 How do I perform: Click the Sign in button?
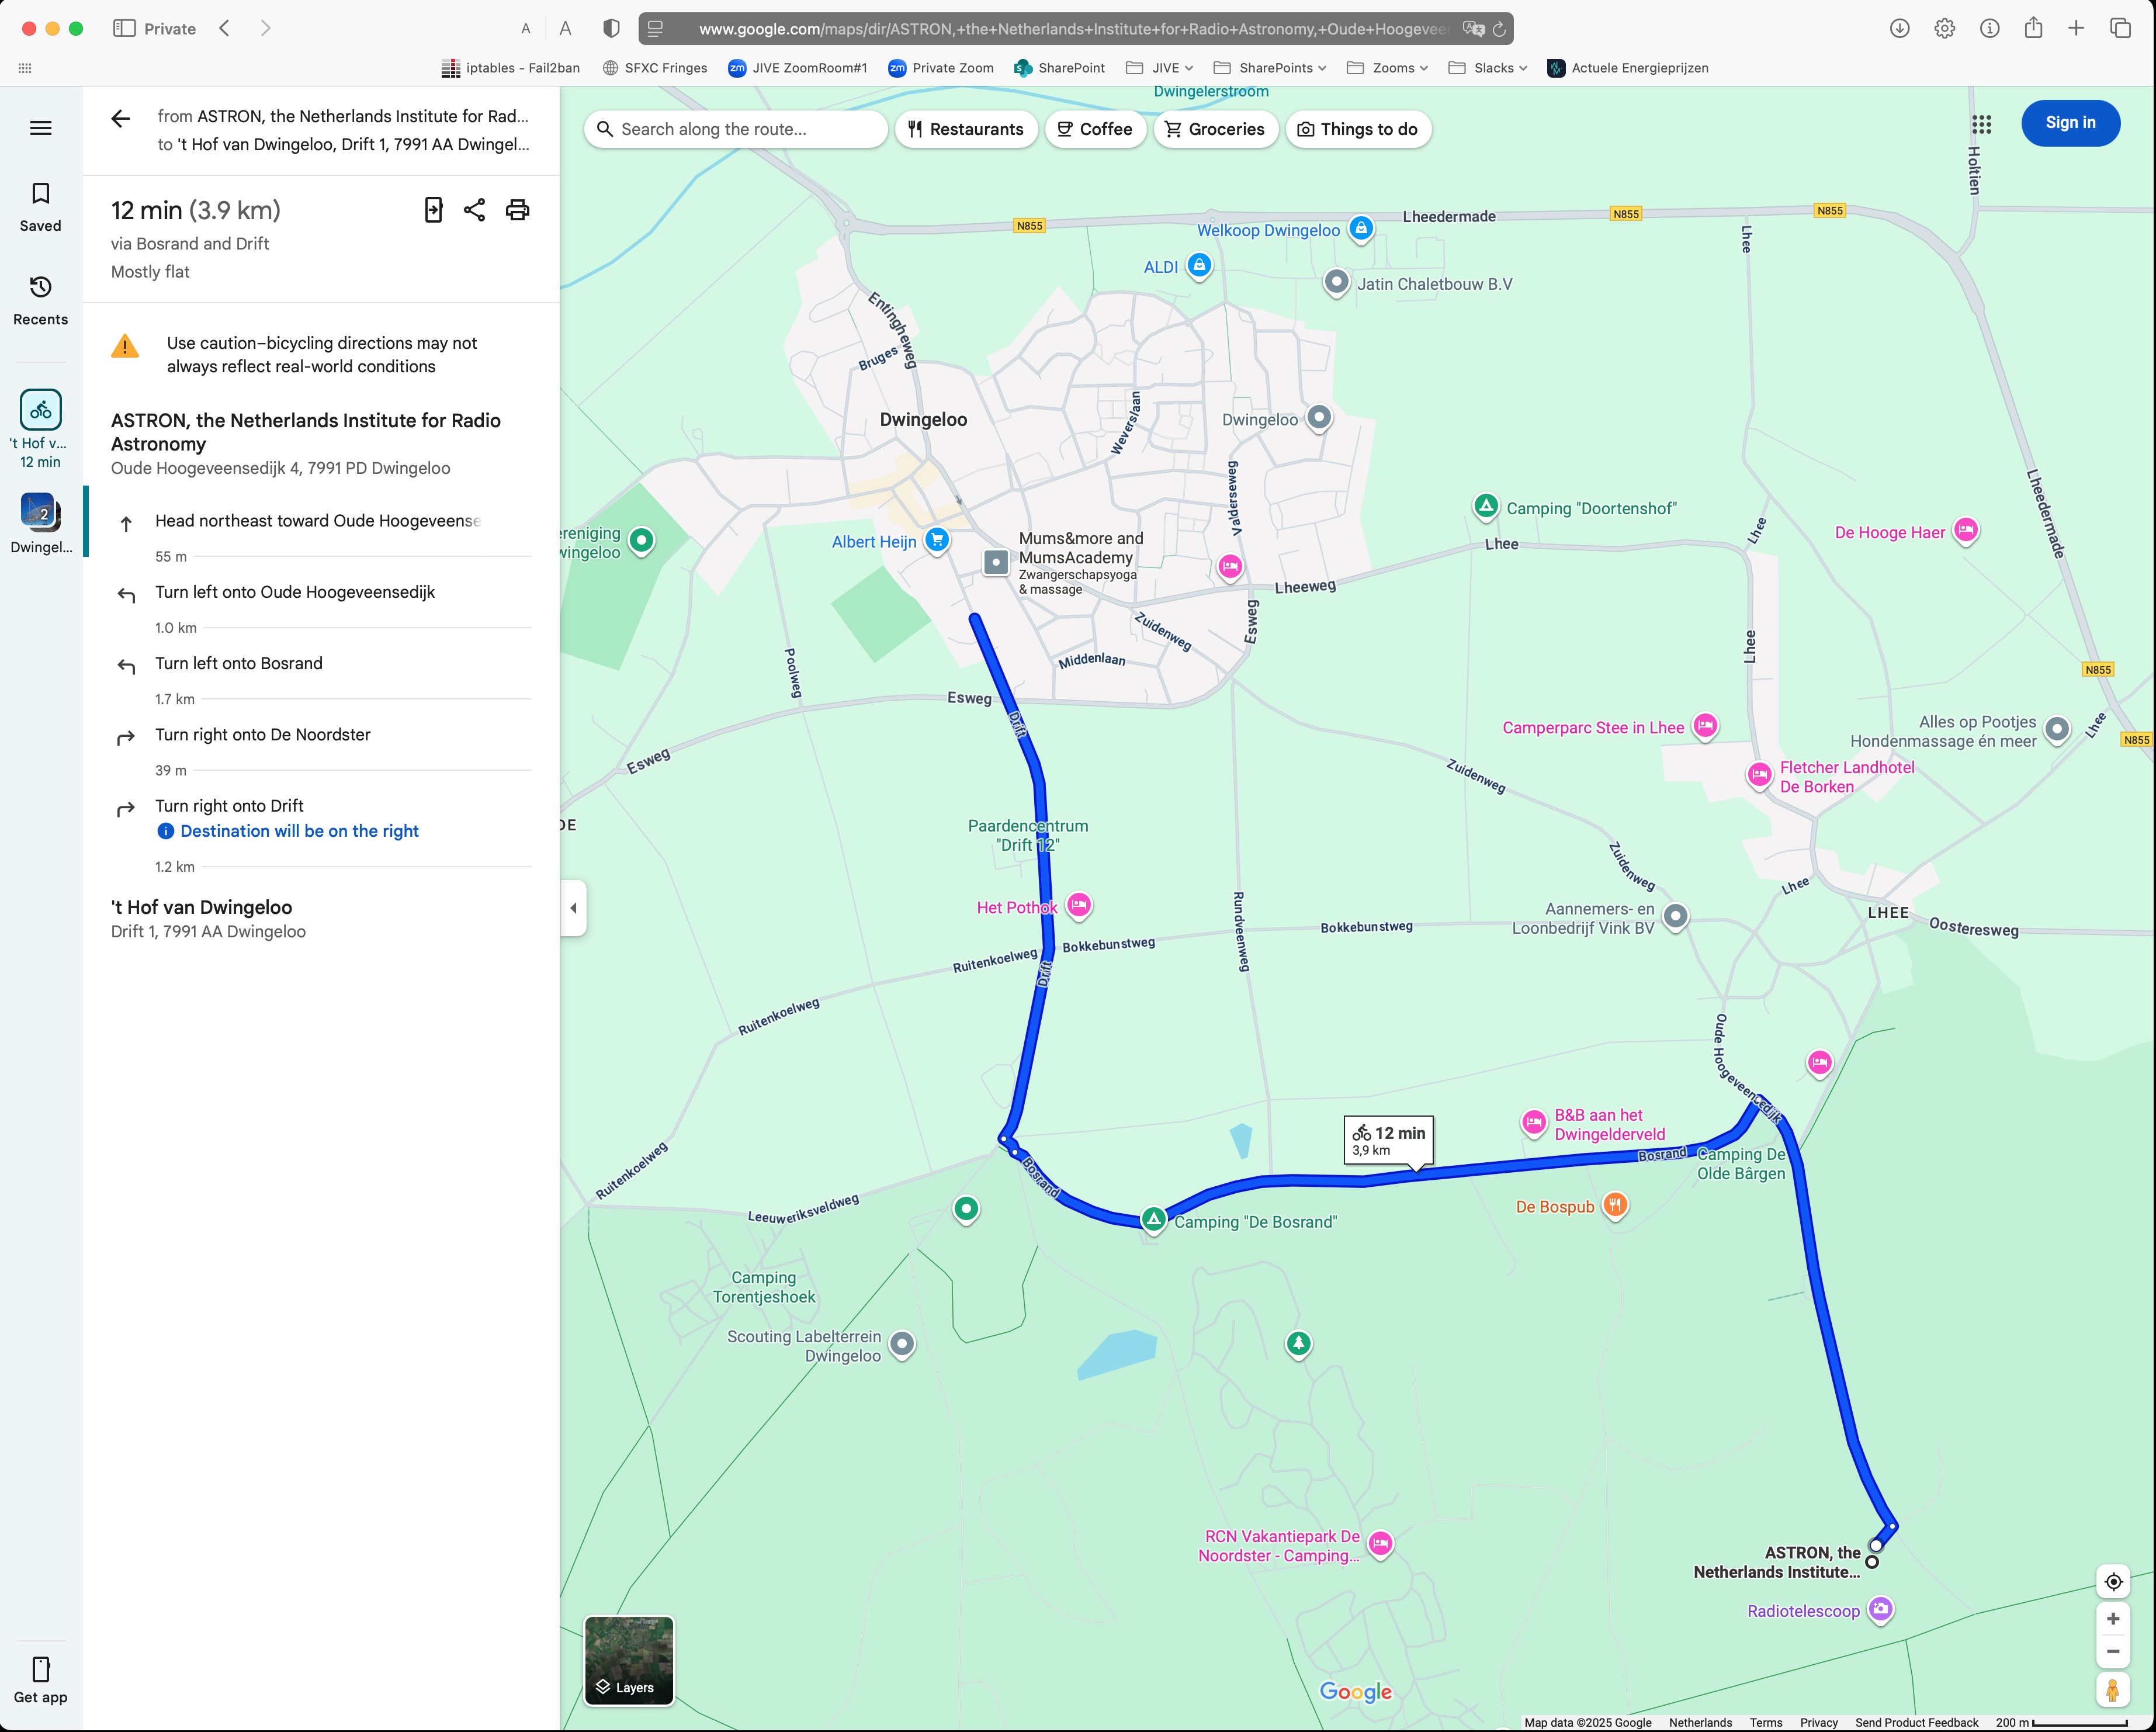[2069, 123]
